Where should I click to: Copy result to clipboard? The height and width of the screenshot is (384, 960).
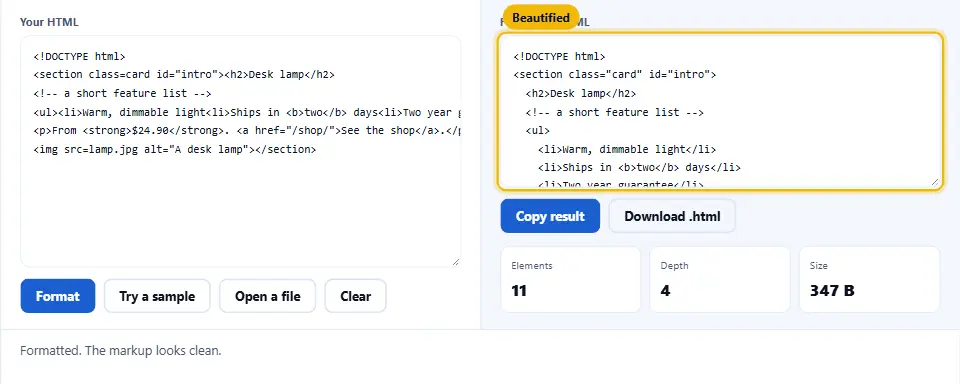tap(550, 216)
